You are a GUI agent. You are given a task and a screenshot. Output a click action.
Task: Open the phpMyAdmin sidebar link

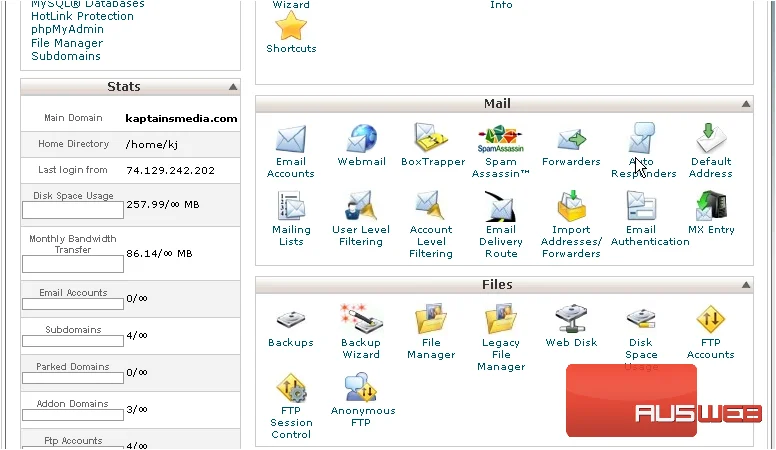(x=67, y=30)
